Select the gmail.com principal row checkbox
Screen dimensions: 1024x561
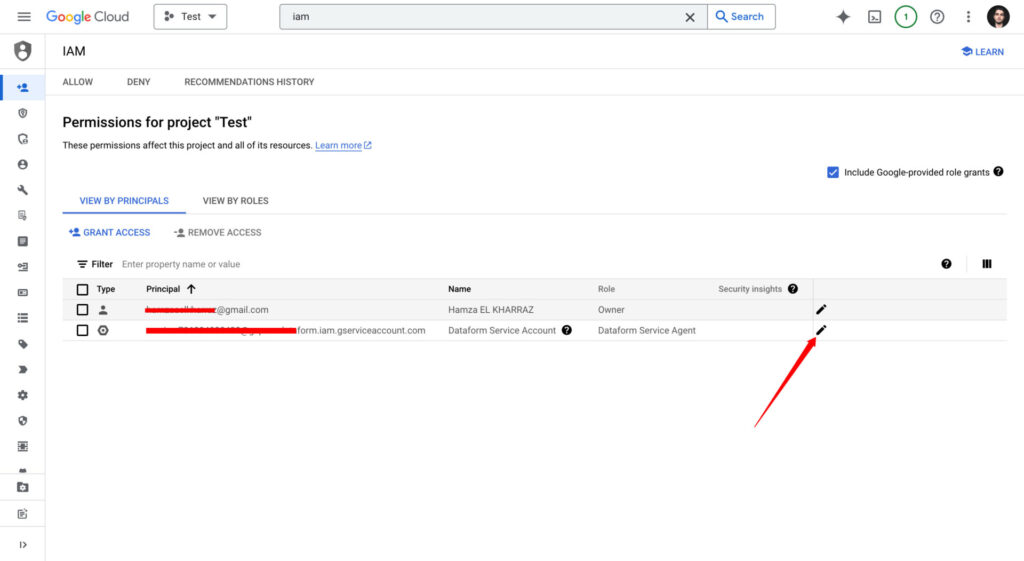click(x=82, y=310)
